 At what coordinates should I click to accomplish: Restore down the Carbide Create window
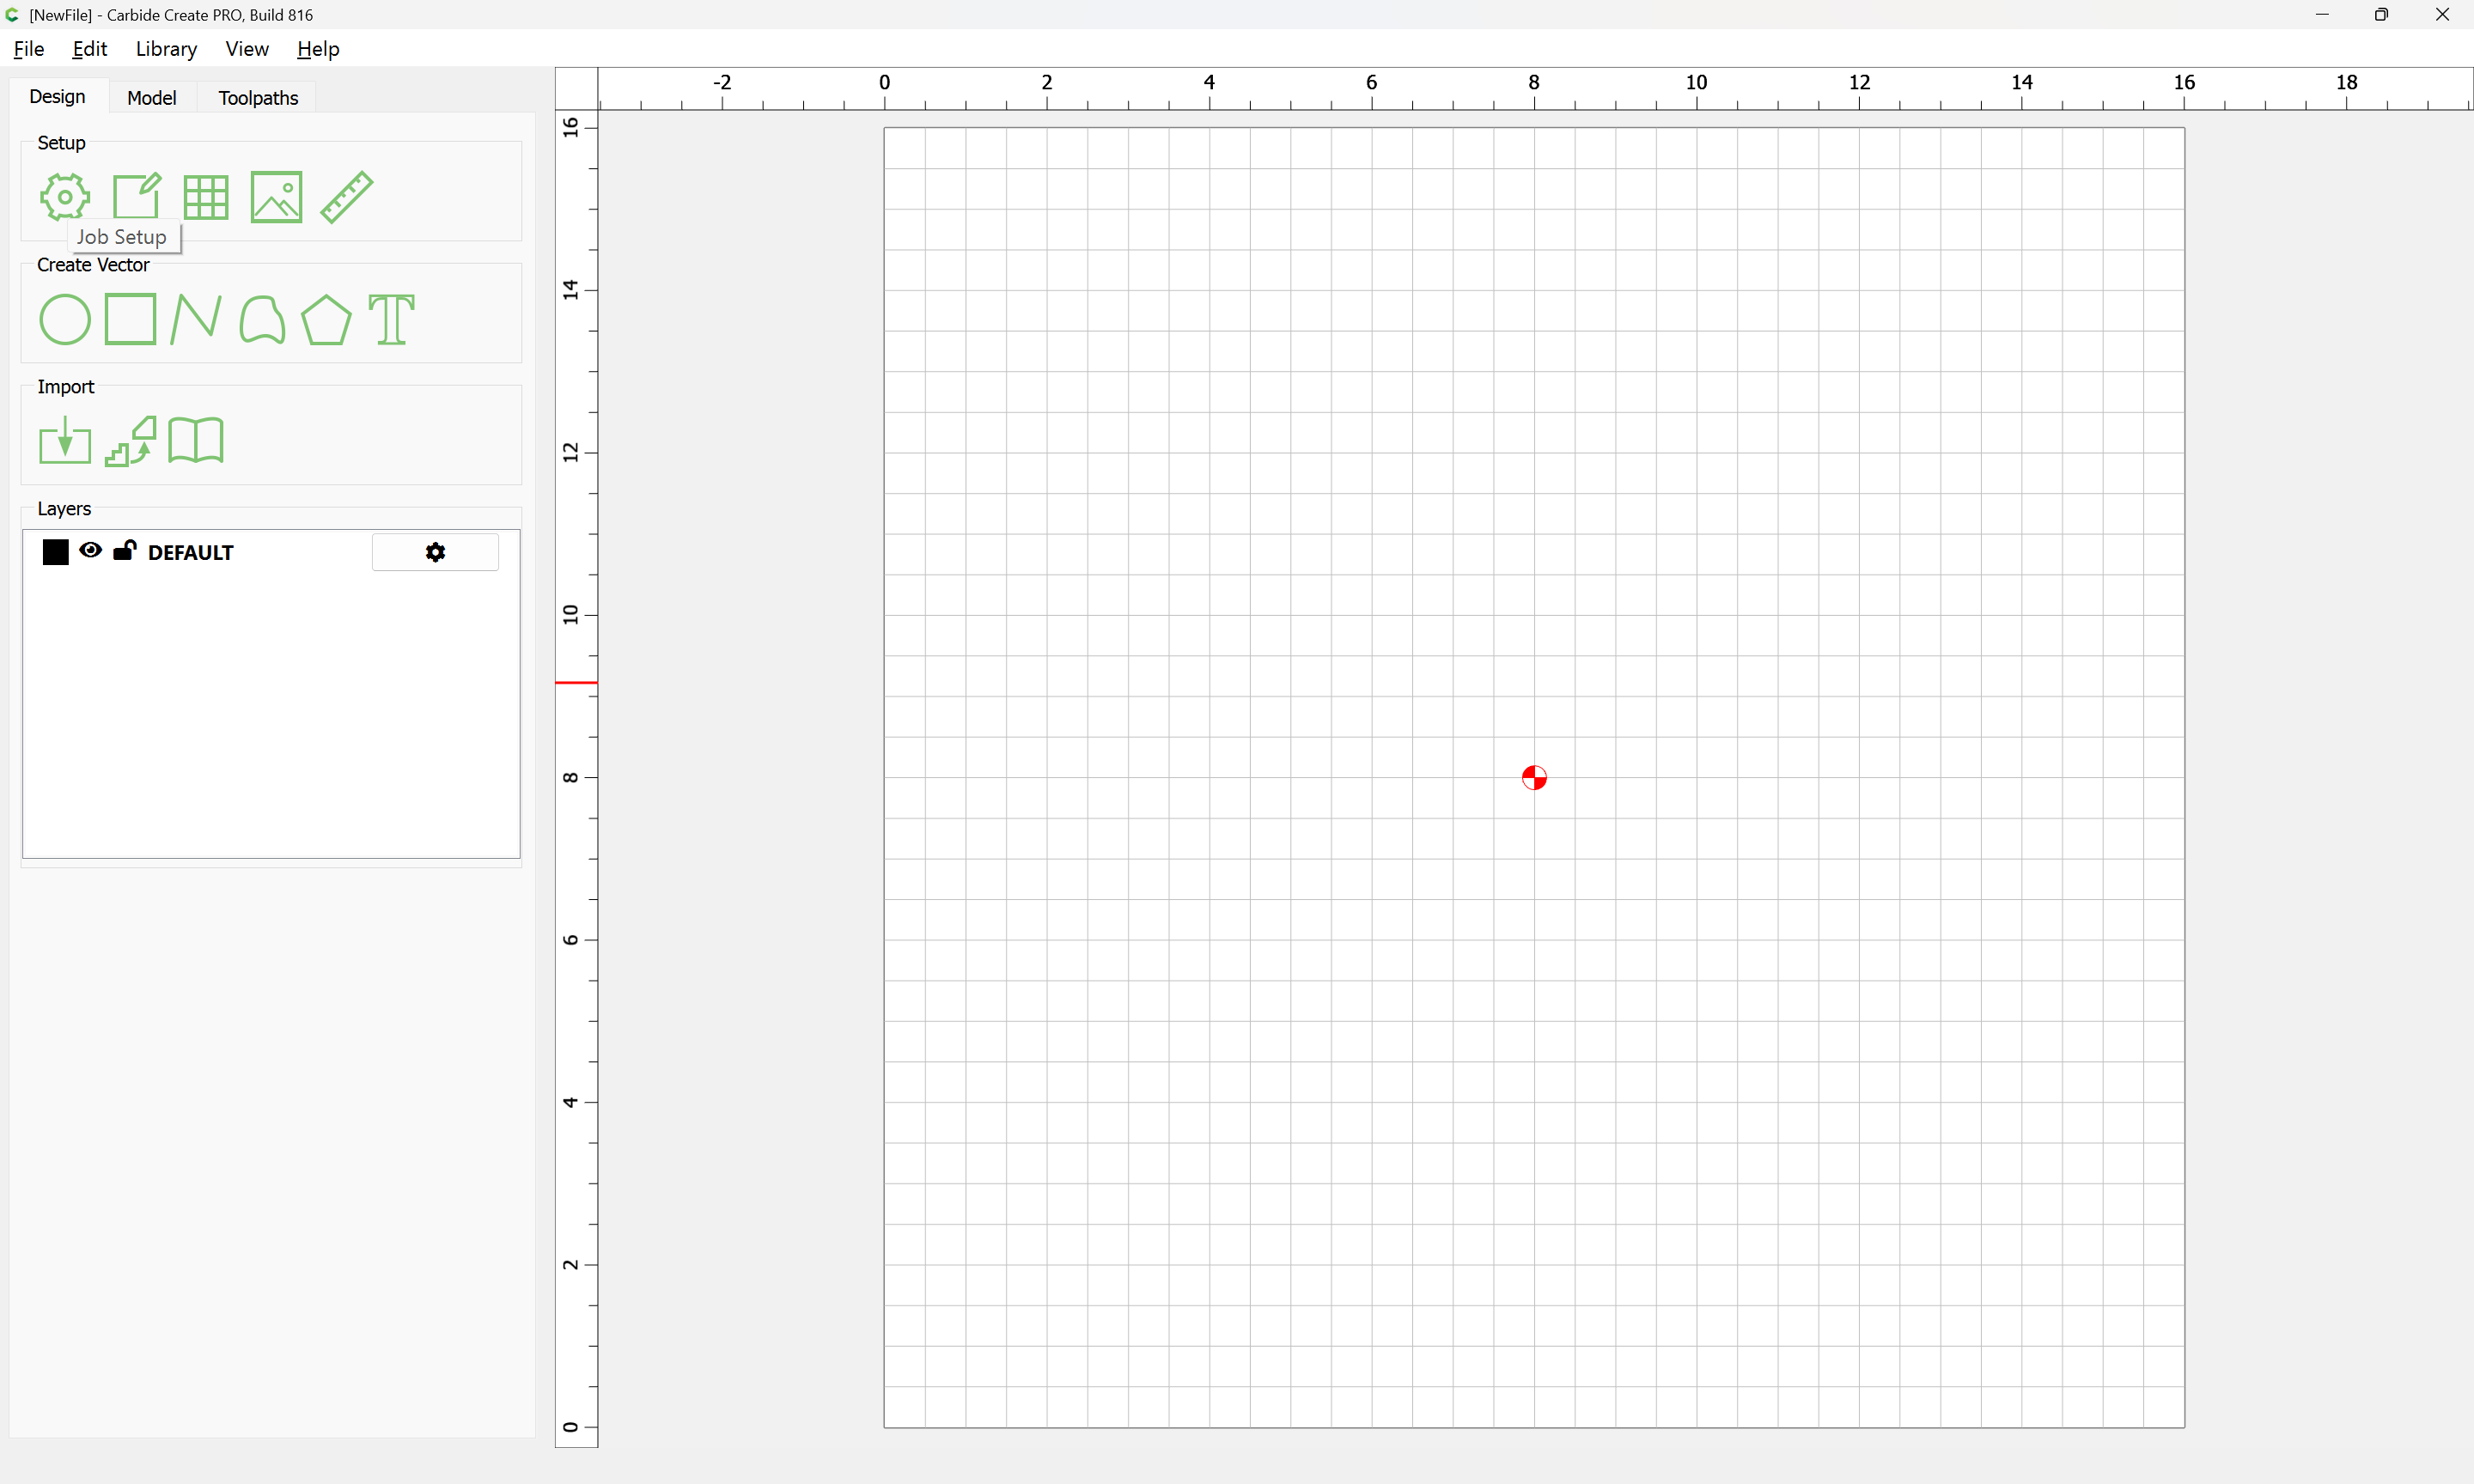[x=2381, y=15]
